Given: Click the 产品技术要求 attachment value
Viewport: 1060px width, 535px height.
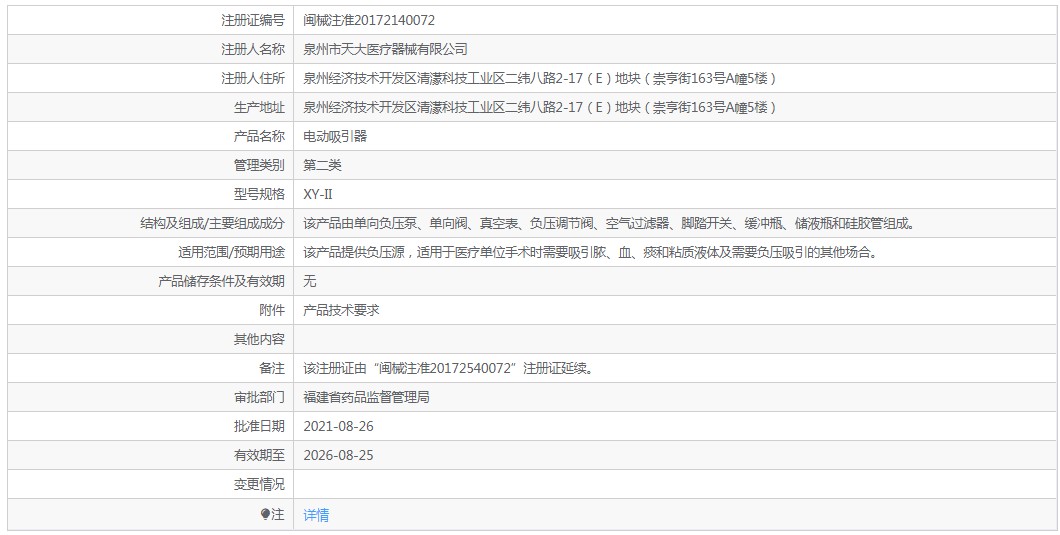Looking at the screenshot, I should pos(341,311).
